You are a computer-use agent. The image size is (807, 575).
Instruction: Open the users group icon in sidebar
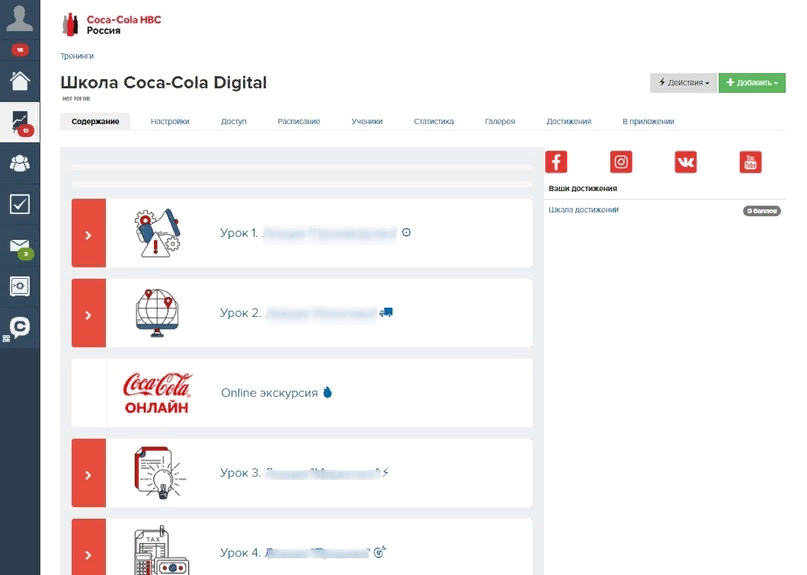coord(20,163)
